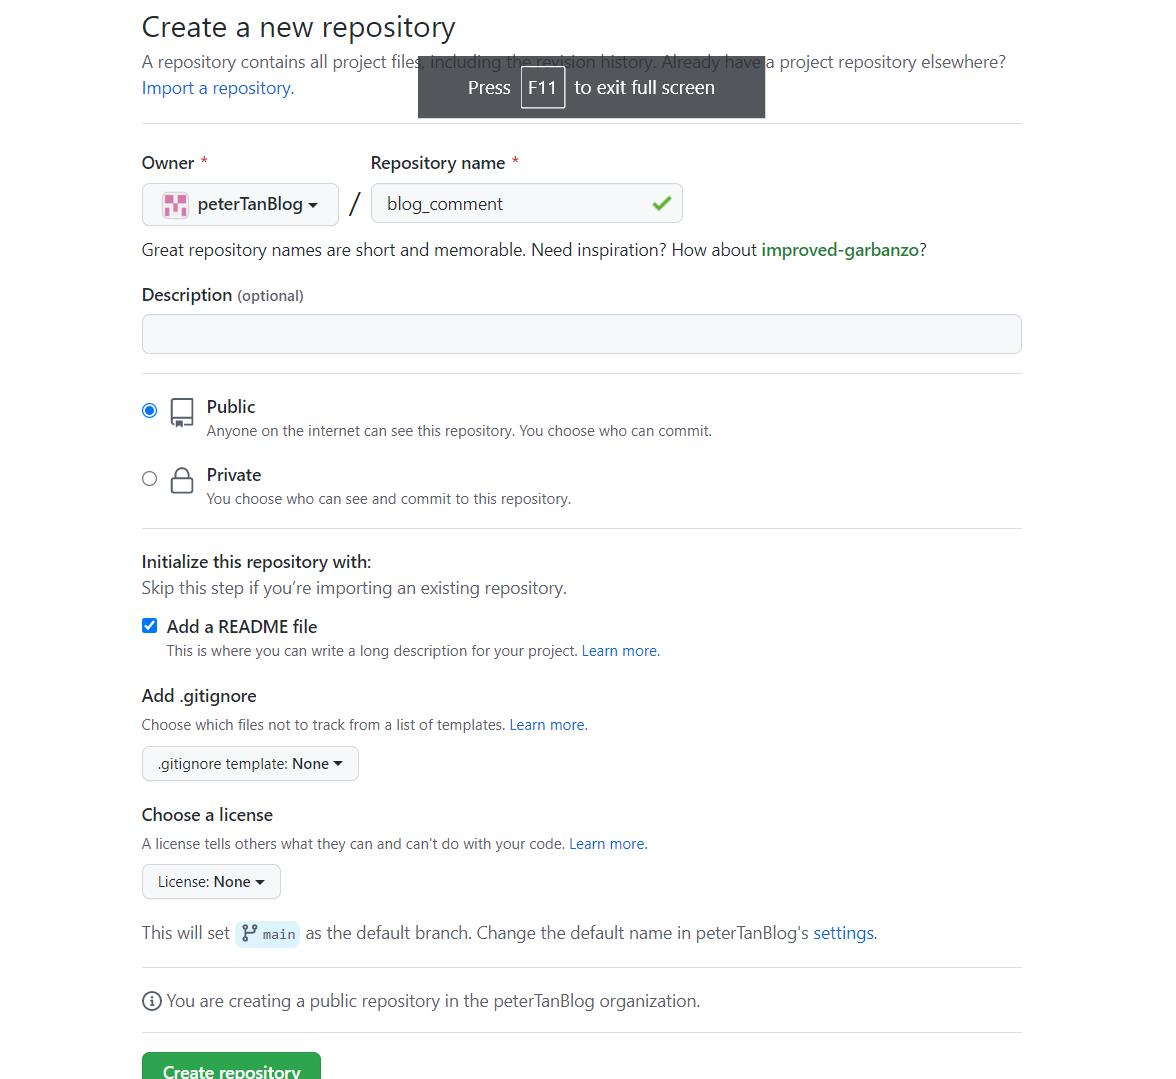Click the info circle icon near the bottom
This screenshot has width=1176, height=1079.
click(151, 1000)
